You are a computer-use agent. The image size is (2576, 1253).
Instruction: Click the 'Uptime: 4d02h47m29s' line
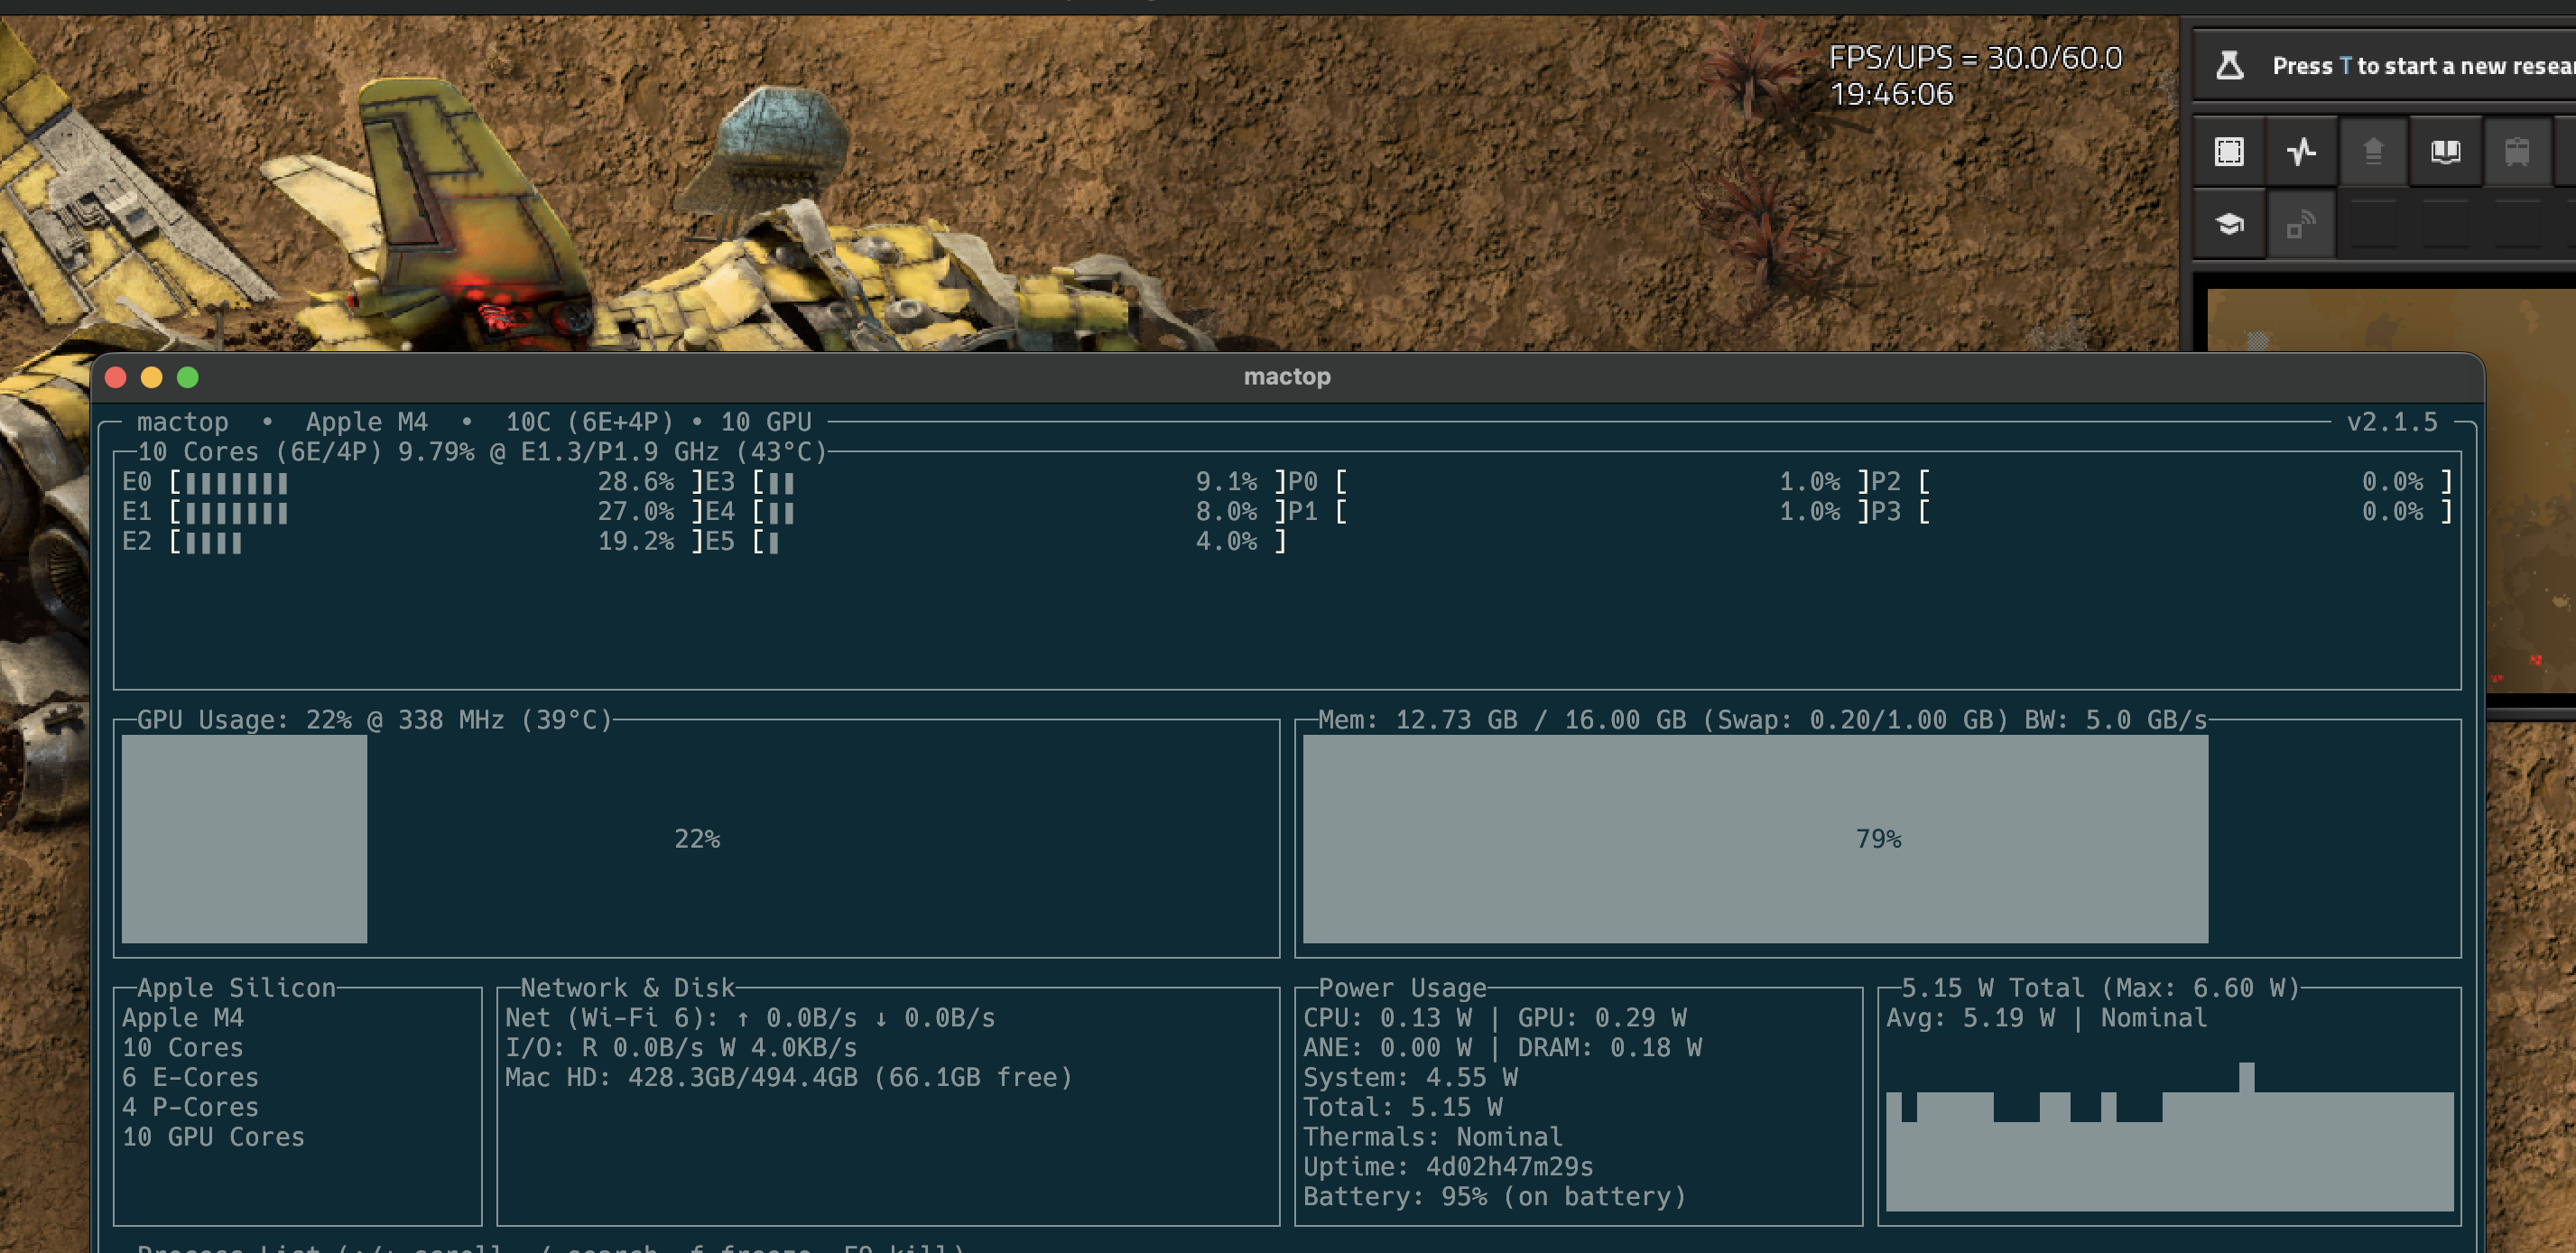pos(1448,1168)
